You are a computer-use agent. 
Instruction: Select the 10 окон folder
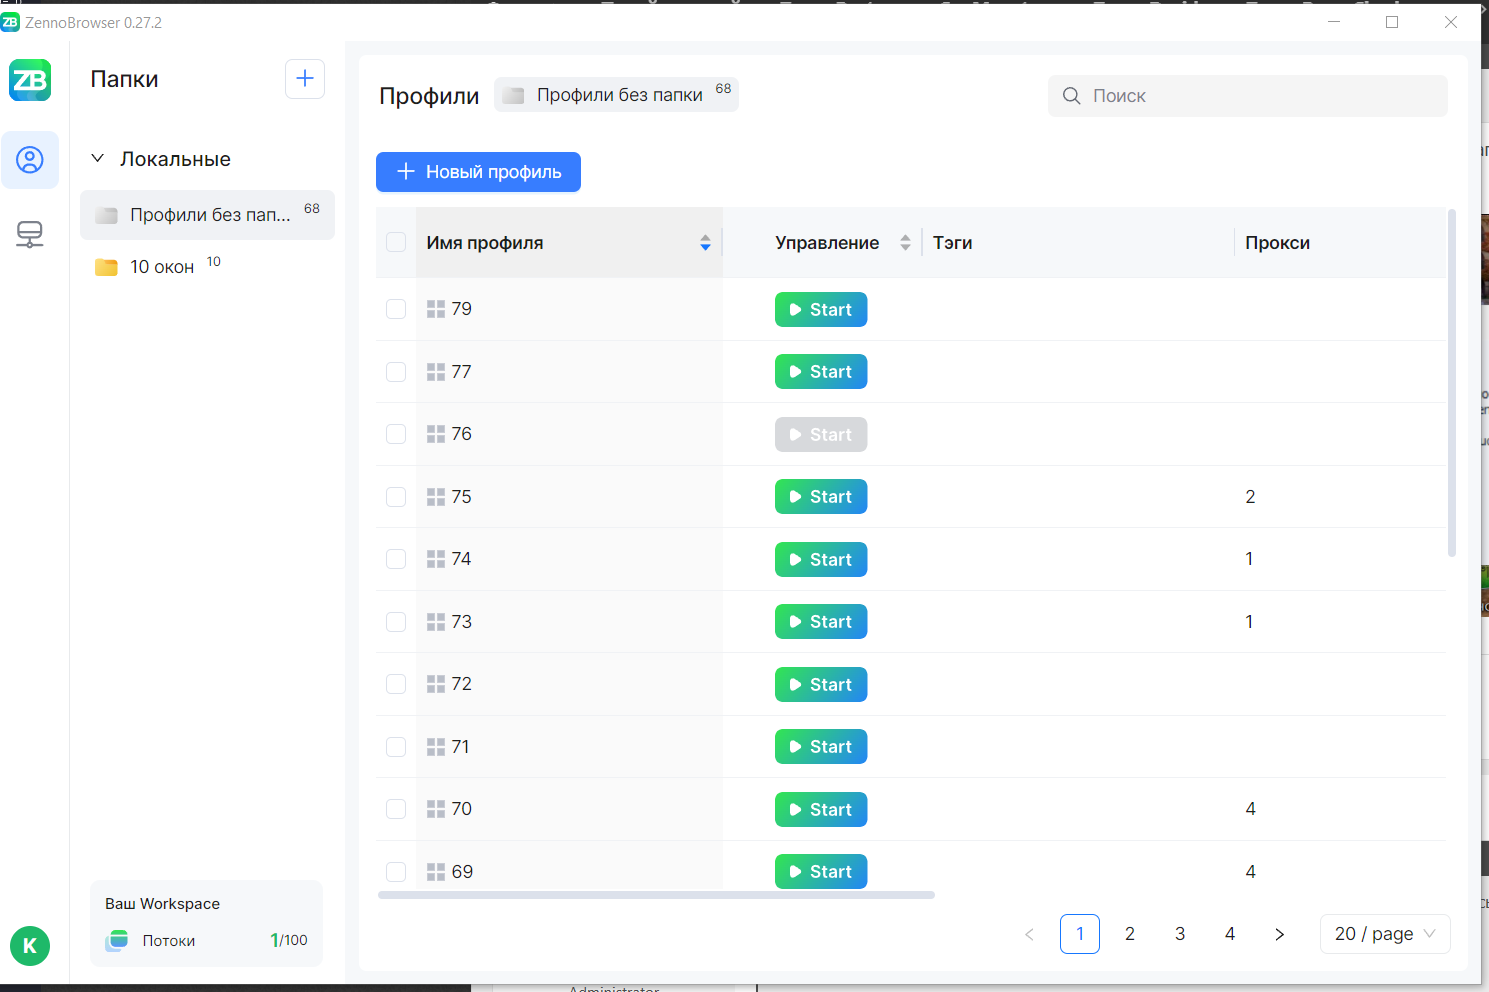[x=207, y=267]
